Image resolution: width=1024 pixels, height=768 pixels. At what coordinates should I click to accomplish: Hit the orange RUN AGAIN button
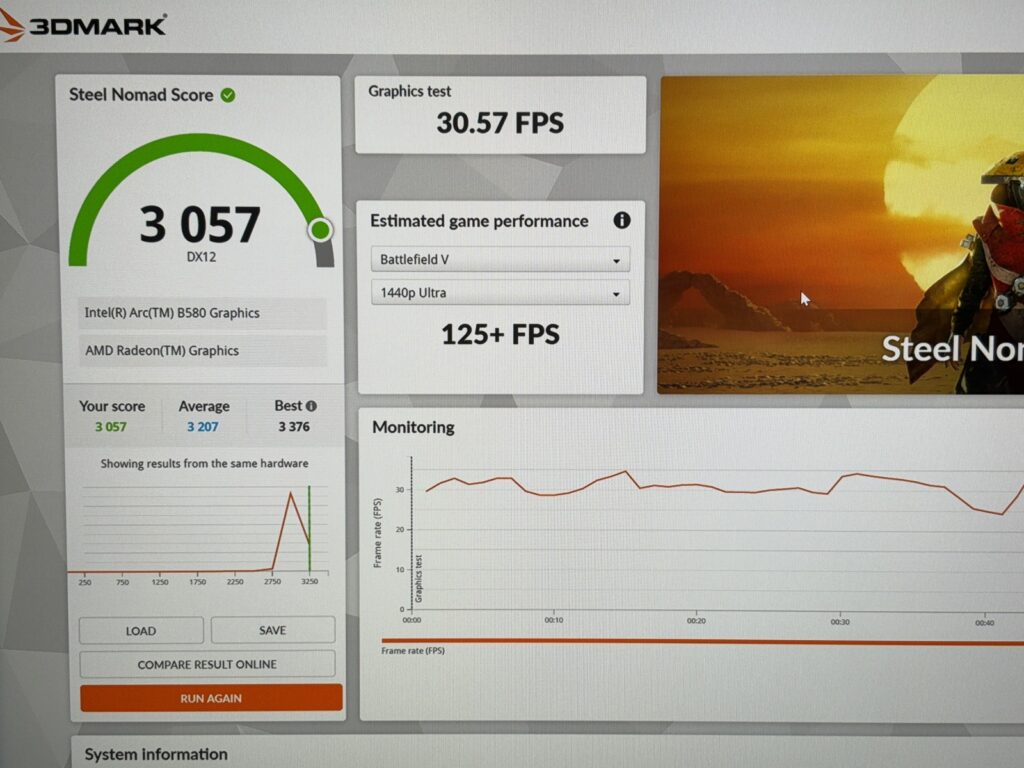tap(211, 698)
